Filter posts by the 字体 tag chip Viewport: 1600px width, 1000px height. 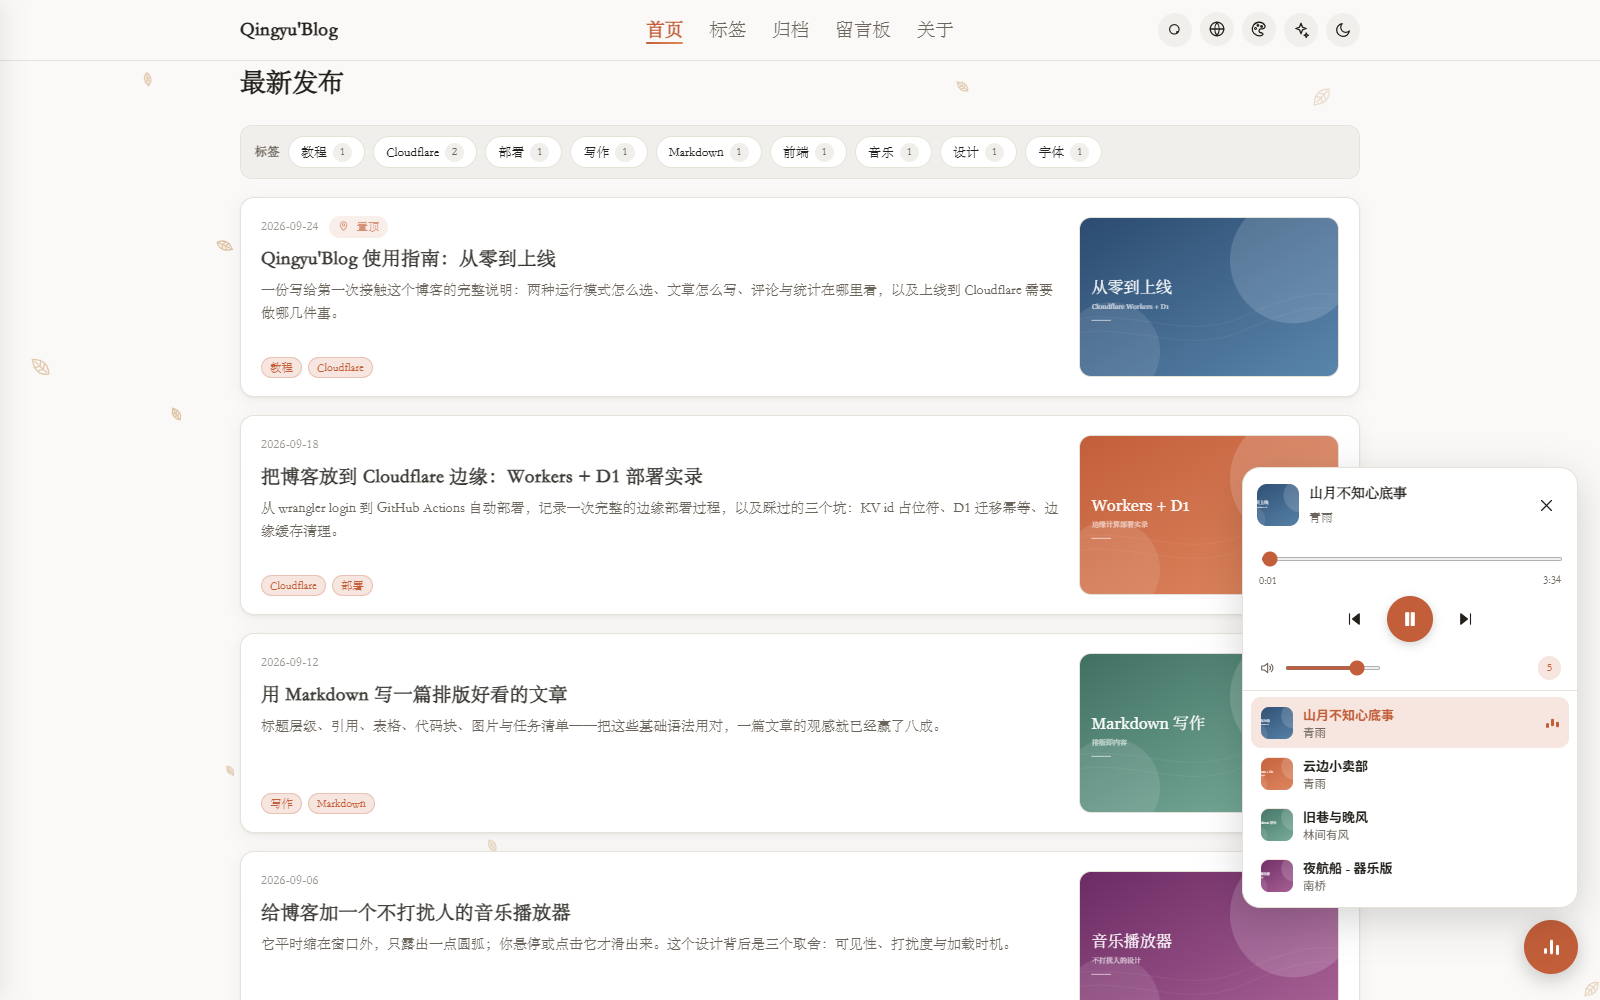[x=1064, y=152]
